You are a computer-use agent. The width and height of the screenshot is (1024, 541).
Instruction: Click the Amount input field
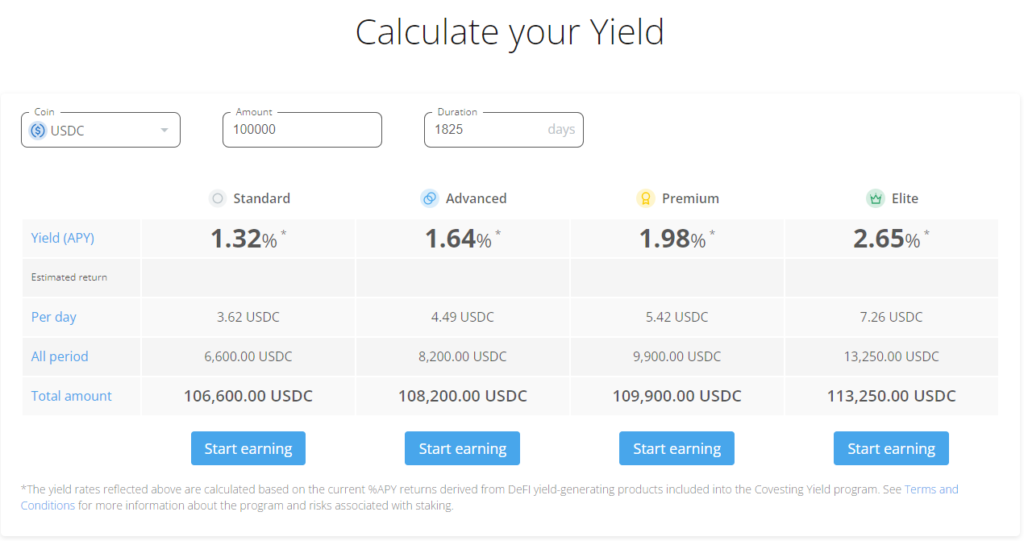click(301, 130)
